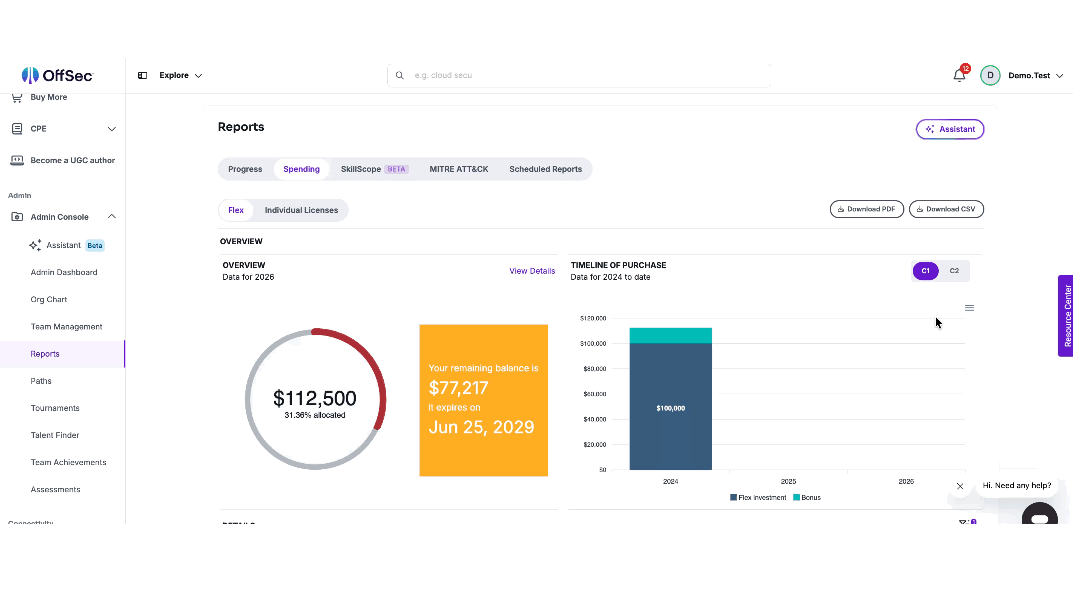Toggle the Flex investment legend entry
This screenshot has height=608, width=1080.
click(758, 498)
